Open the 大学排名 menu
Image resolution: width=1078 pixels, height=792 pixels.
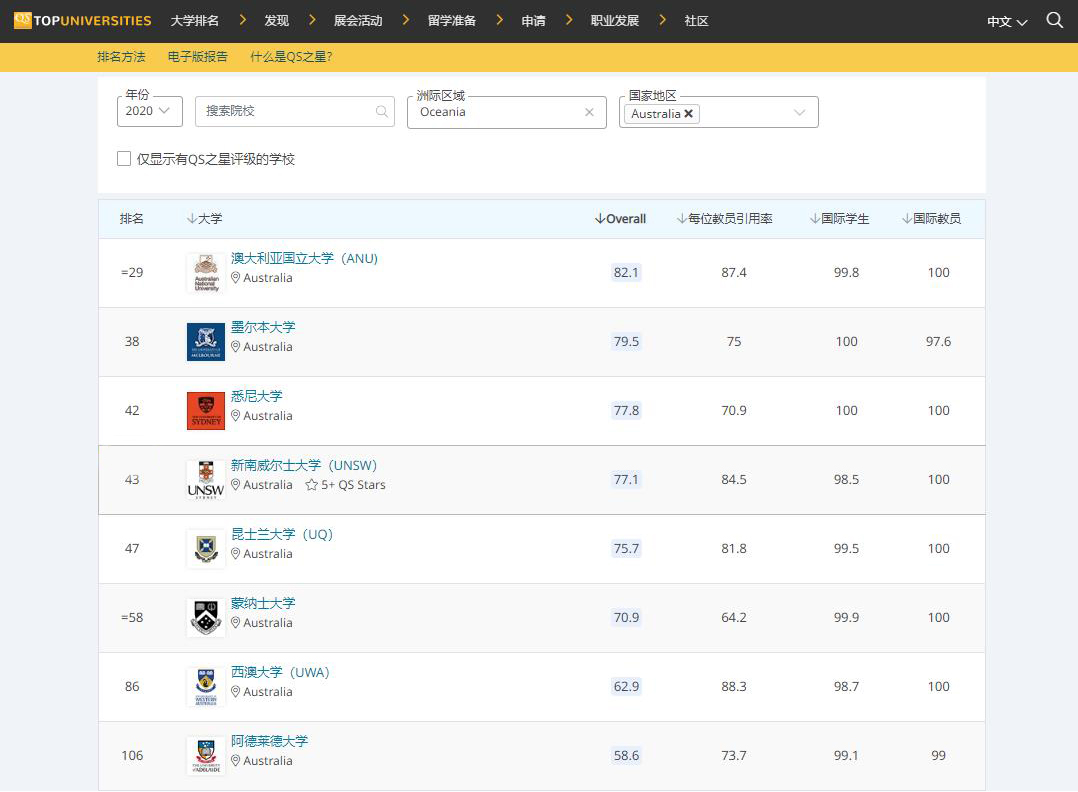tap(193, 20)
